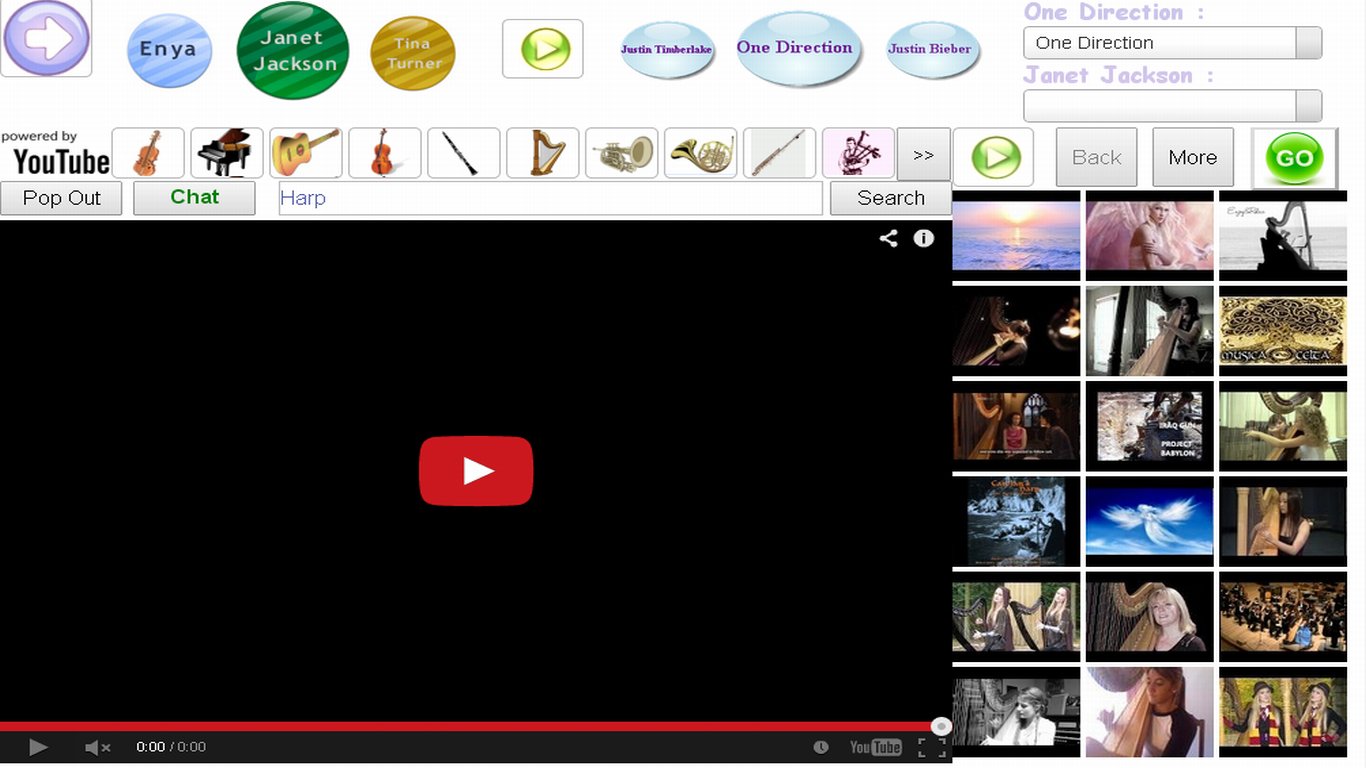Unmute the video player volume
1366x768 pixels.
(97, 747)
